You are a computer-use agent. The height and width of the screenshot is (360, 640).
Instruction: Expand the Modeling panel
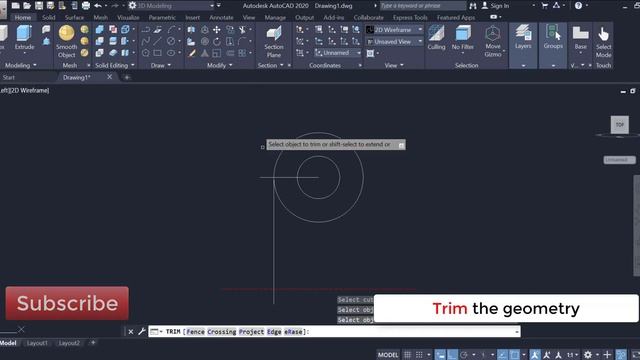click(20, 65)
